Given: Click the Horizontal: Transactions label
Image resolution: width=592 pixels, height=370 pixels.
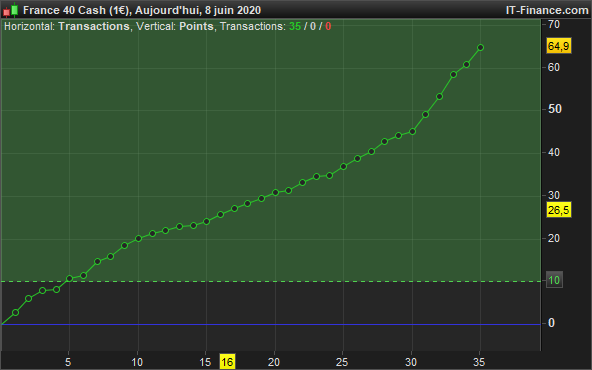Looking at the screenshot, I should [x=67, y=26].
